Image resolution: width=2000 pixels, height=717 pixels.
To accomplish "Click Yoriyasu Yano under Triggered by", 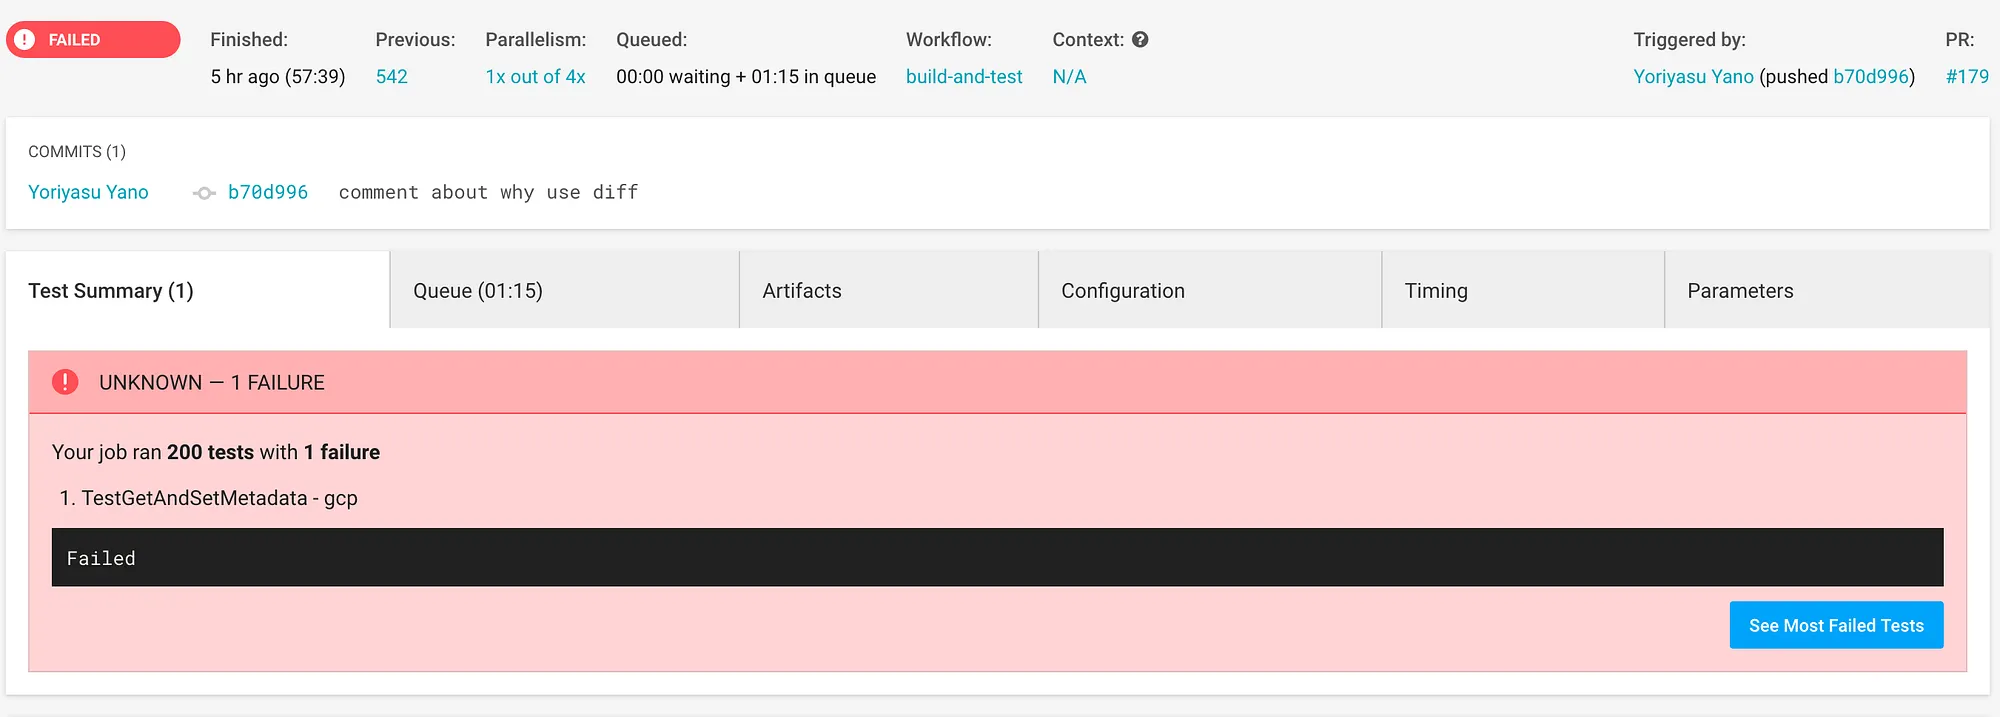I will coord(1693,77).
